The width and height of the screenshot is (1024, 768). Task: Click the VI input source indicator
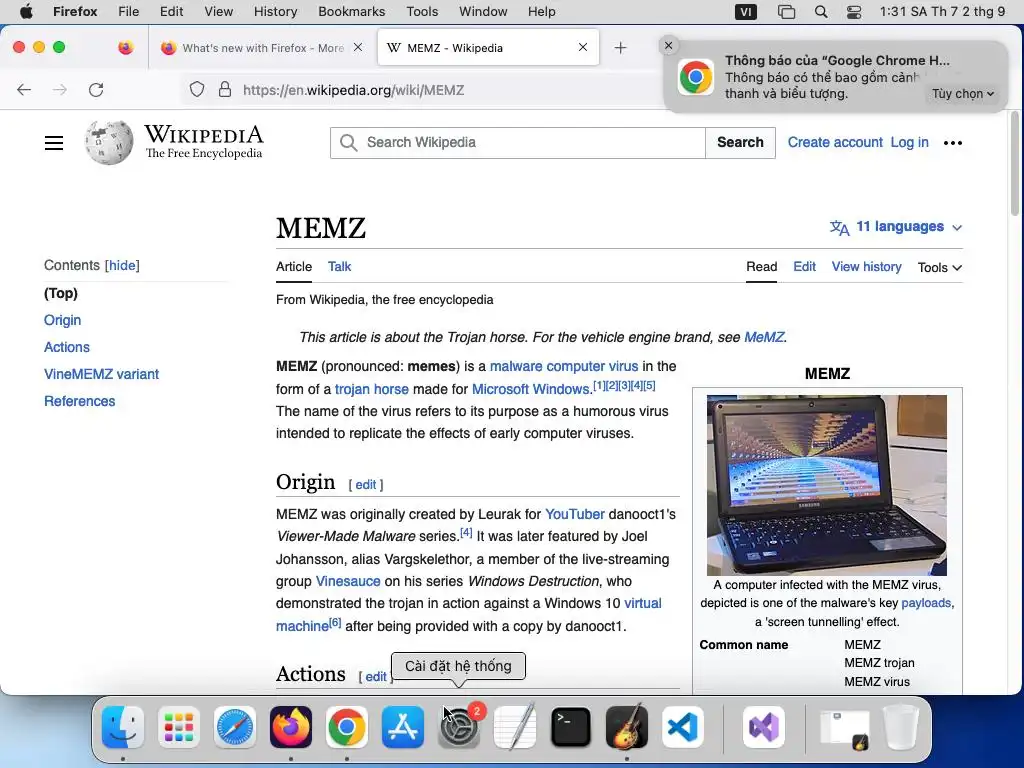[x=746, y=12]
